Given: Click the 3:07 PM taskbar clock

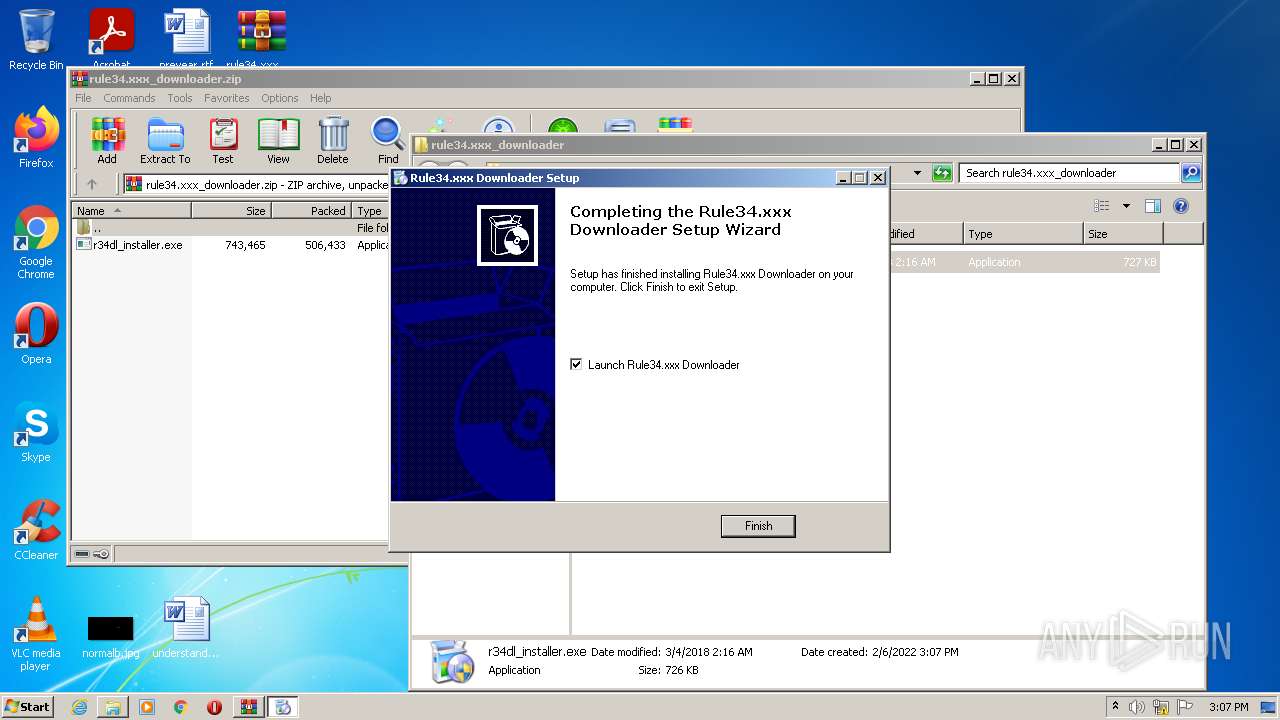Looking at the screenshot, I should (x=1229, y=707).
